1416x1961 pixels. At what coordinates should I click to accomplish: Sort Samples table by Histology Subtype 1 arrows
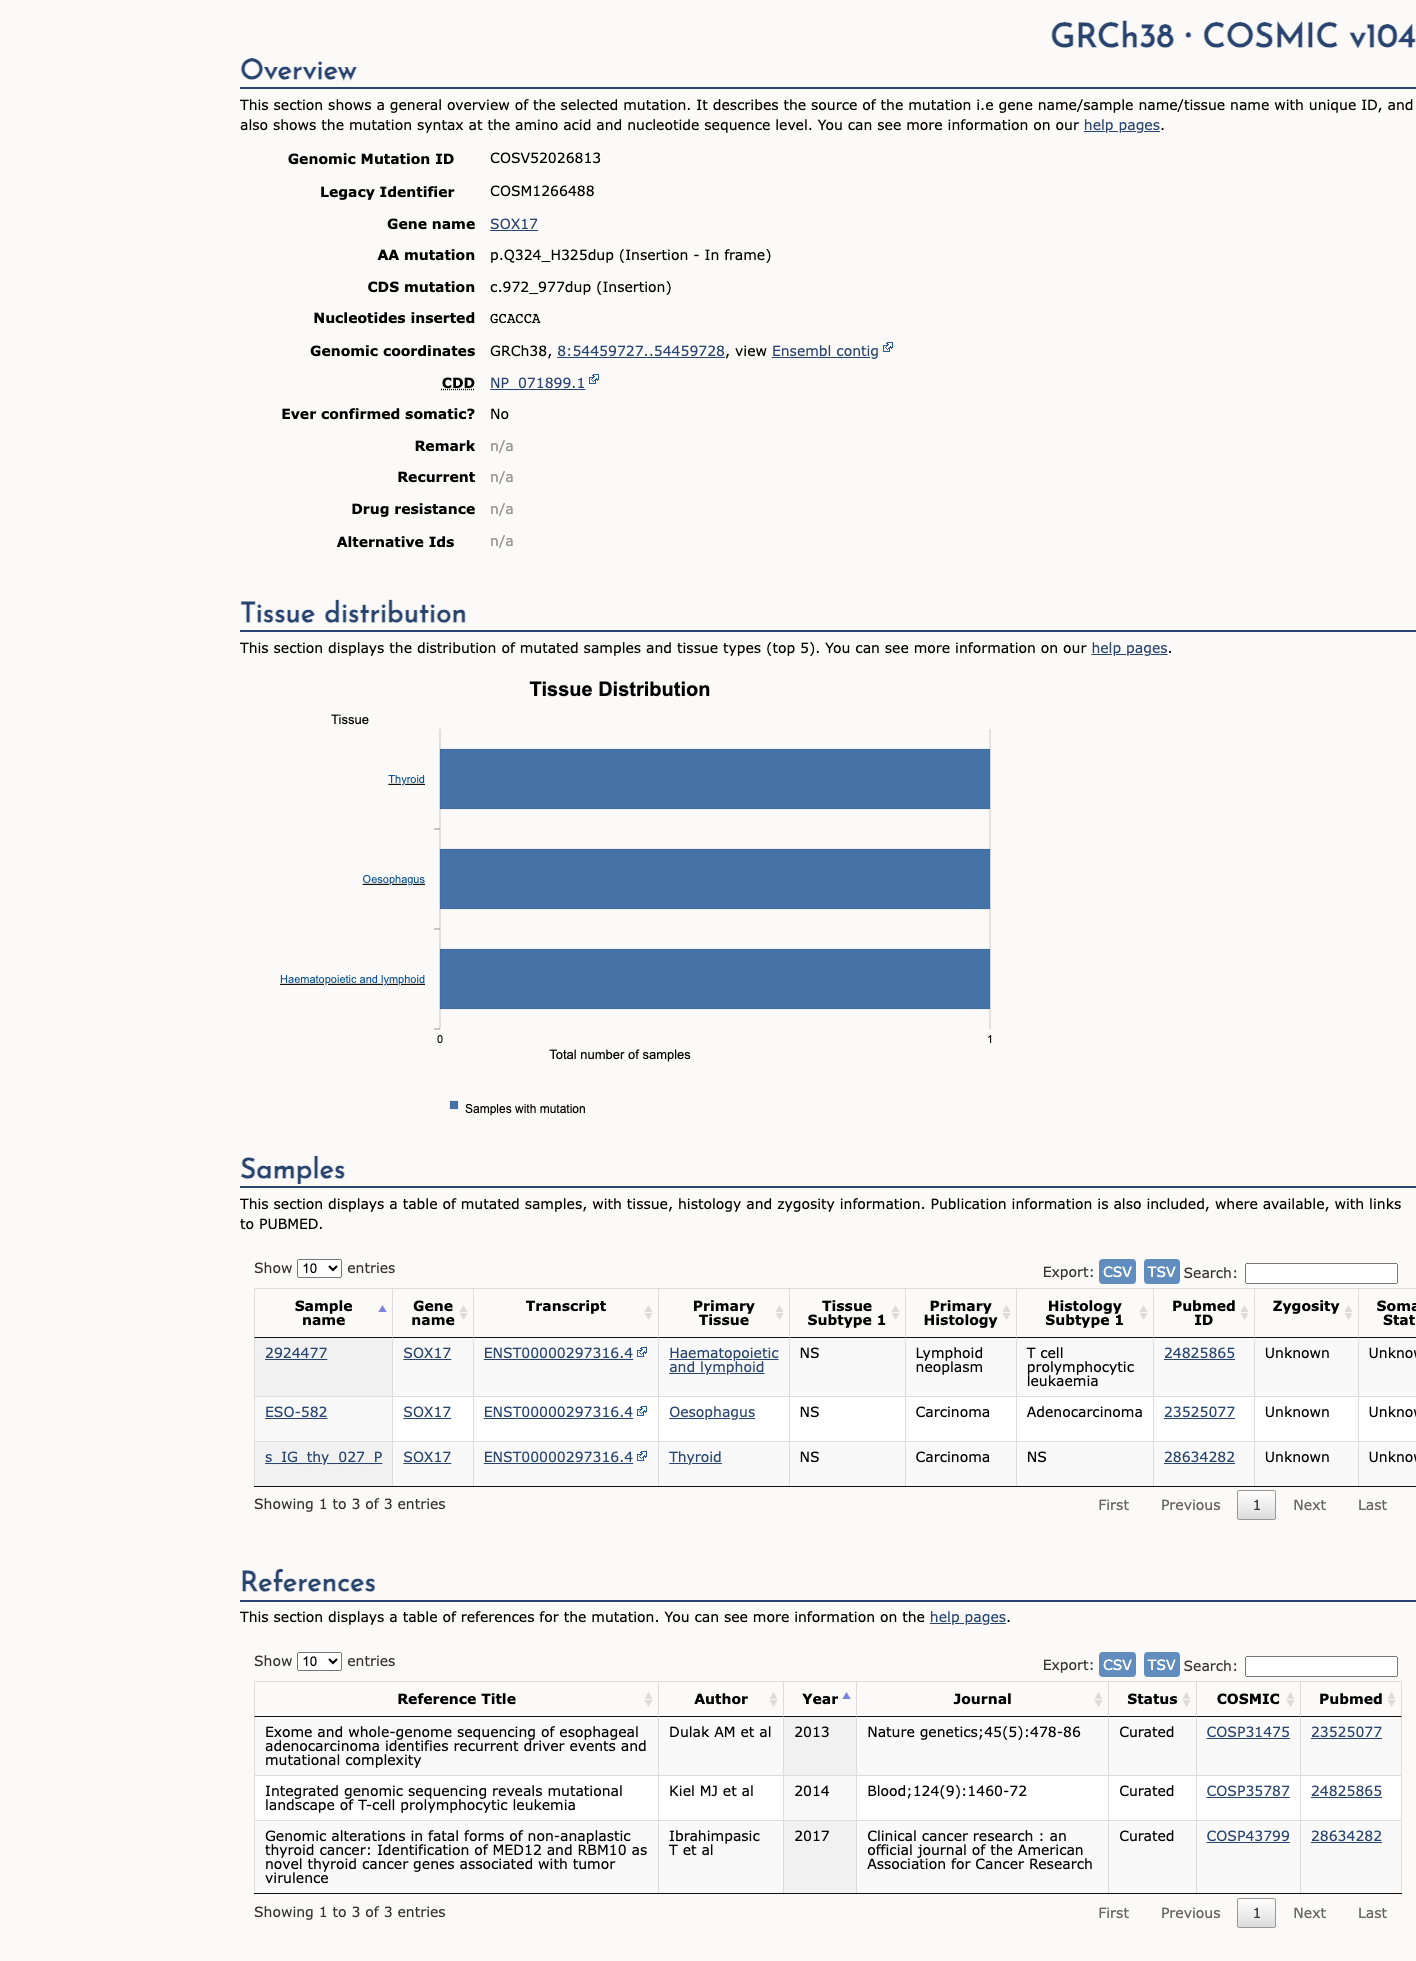(1143, 1312)
